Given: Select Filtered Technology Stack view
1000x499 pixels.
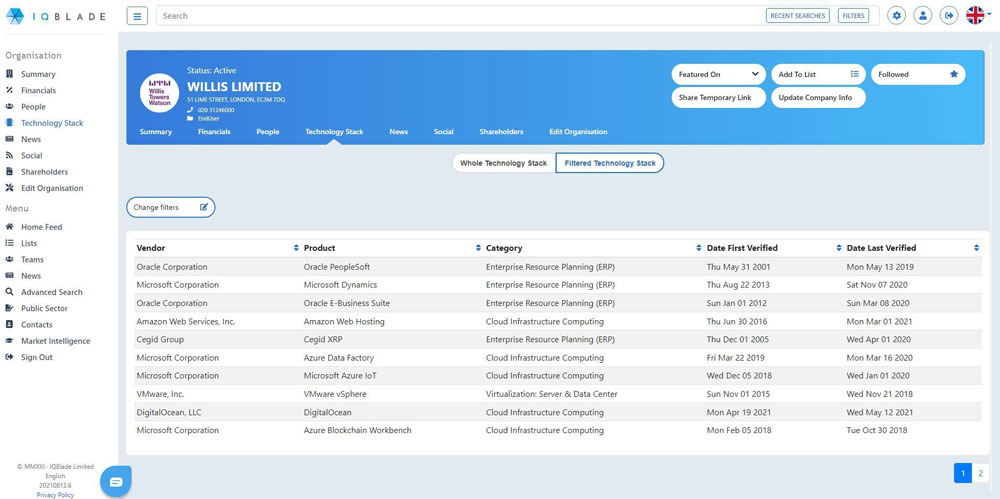Looking at the screenshot, I should [x=610, y=163].
